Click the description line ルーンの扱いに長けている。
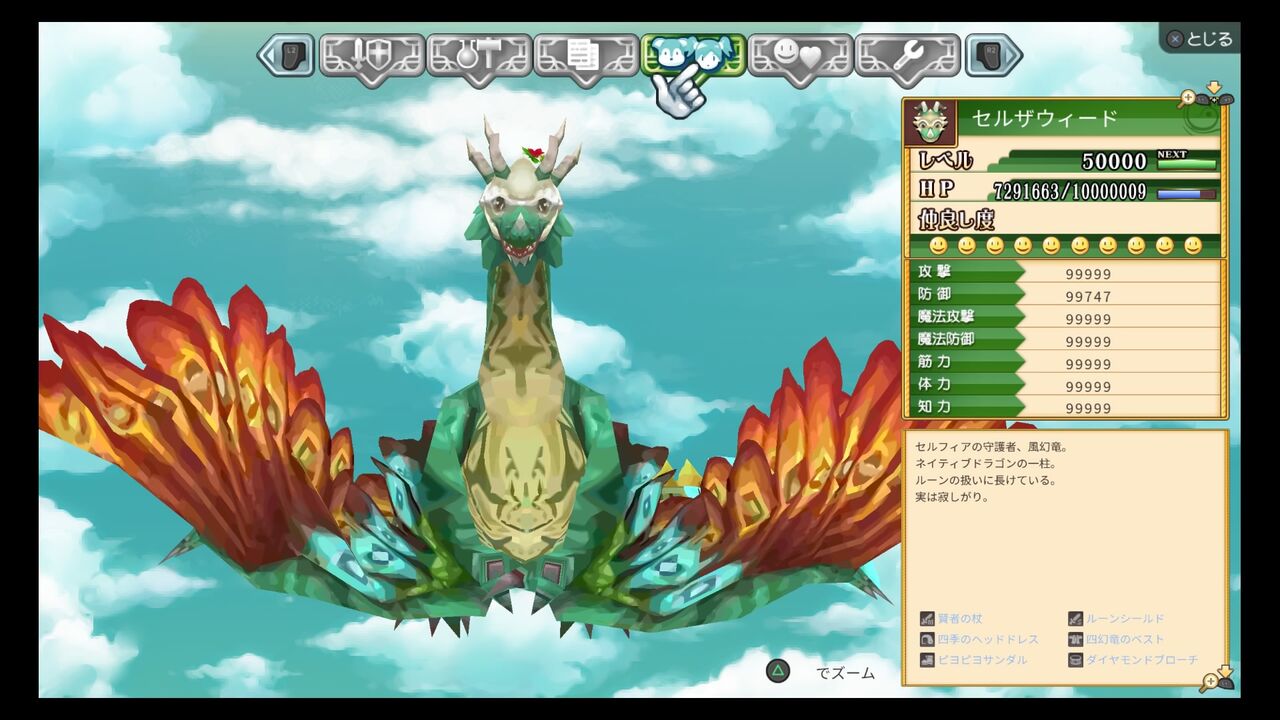 985,481
